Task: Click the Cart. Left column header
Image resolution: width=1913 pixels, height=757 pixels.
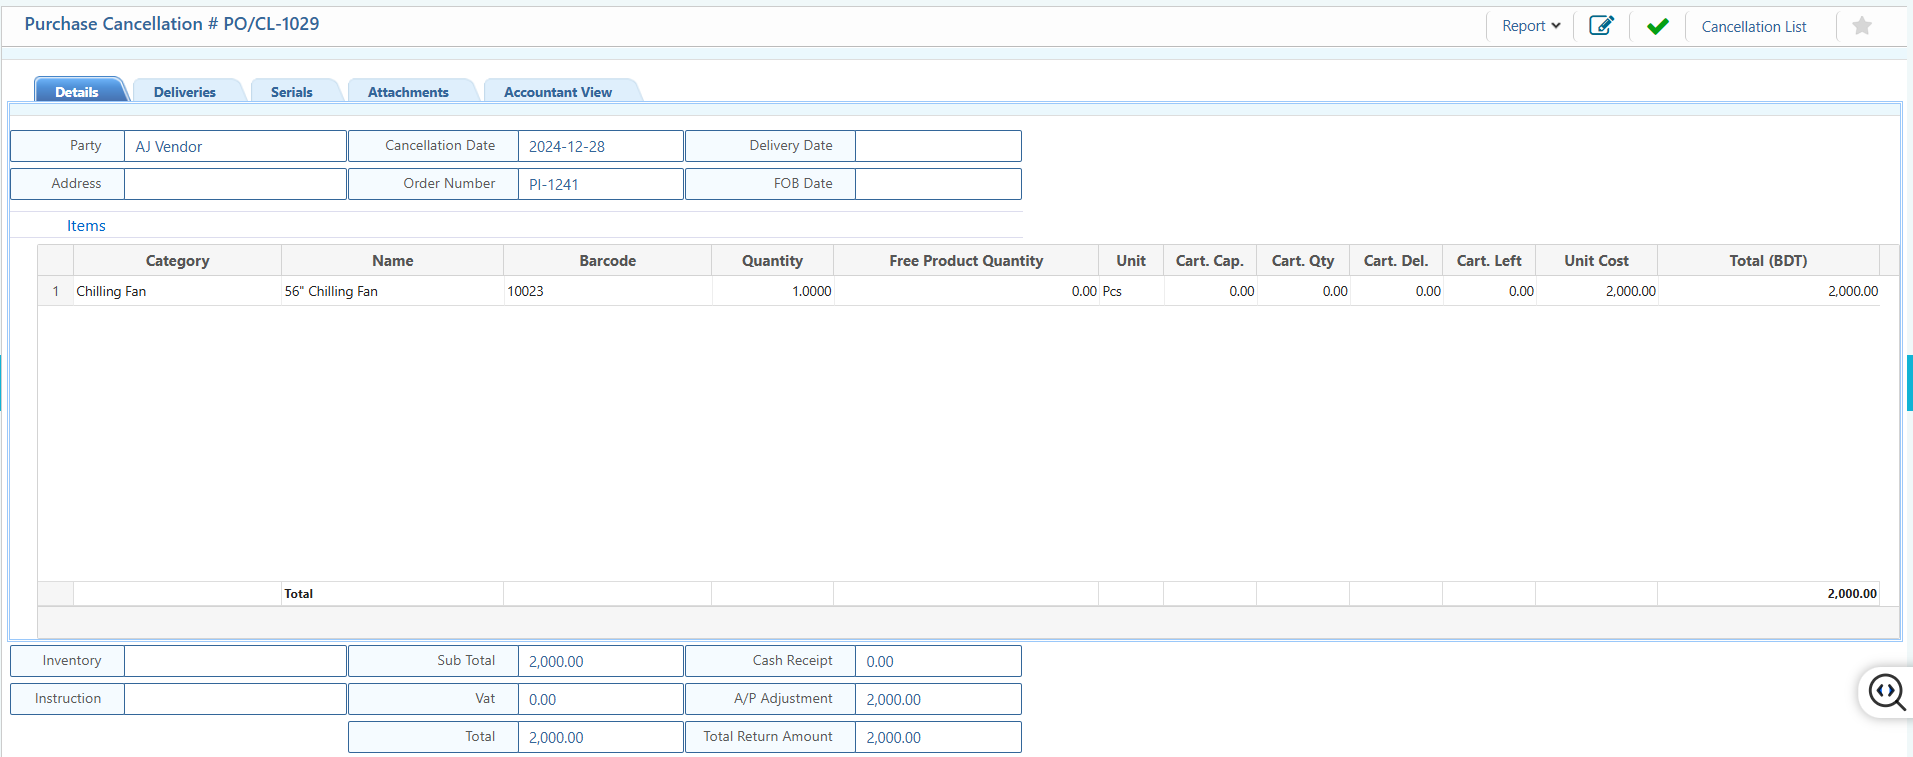Action: [1489, 260]
